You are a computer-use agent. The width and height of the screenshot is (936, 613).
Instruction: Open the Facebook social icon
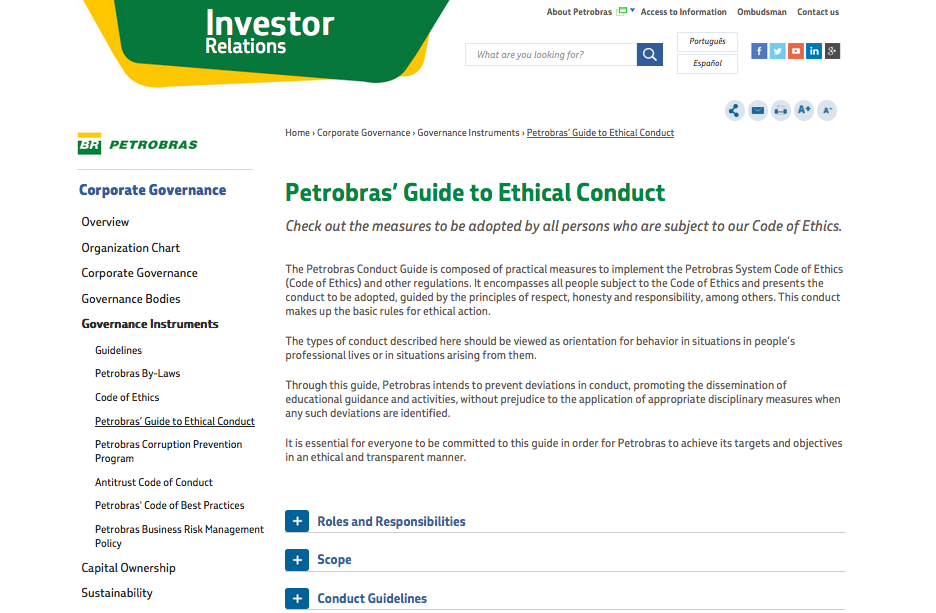(x=759, y=51)
